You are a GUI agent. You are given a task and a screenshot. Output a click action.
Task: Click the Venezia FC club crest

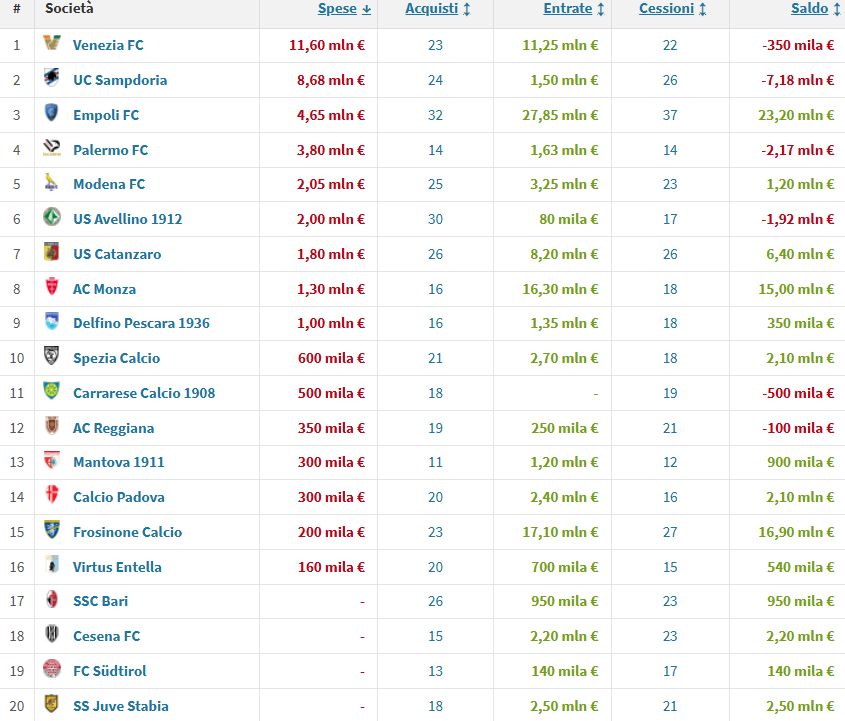52,43
